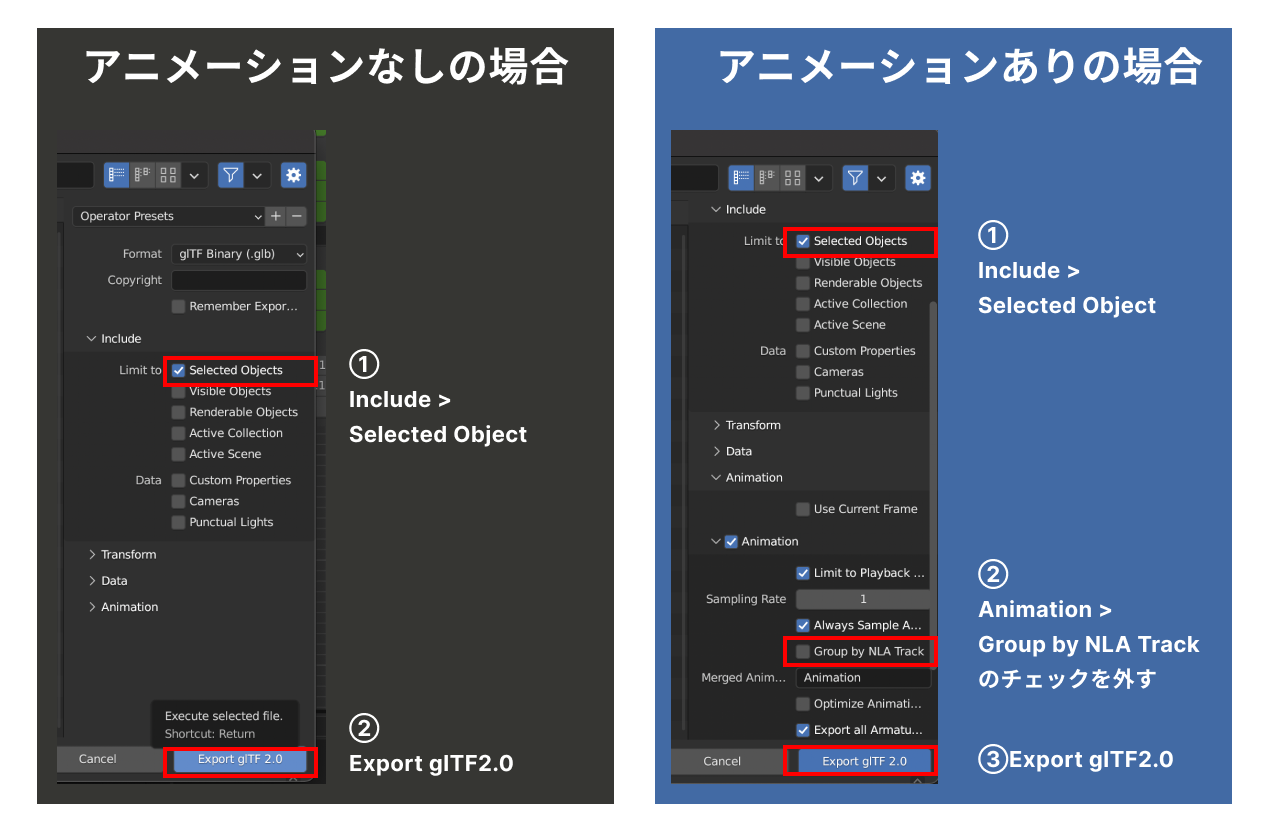Click the gear settings icon in right dialog

click(x=917, y=178)
